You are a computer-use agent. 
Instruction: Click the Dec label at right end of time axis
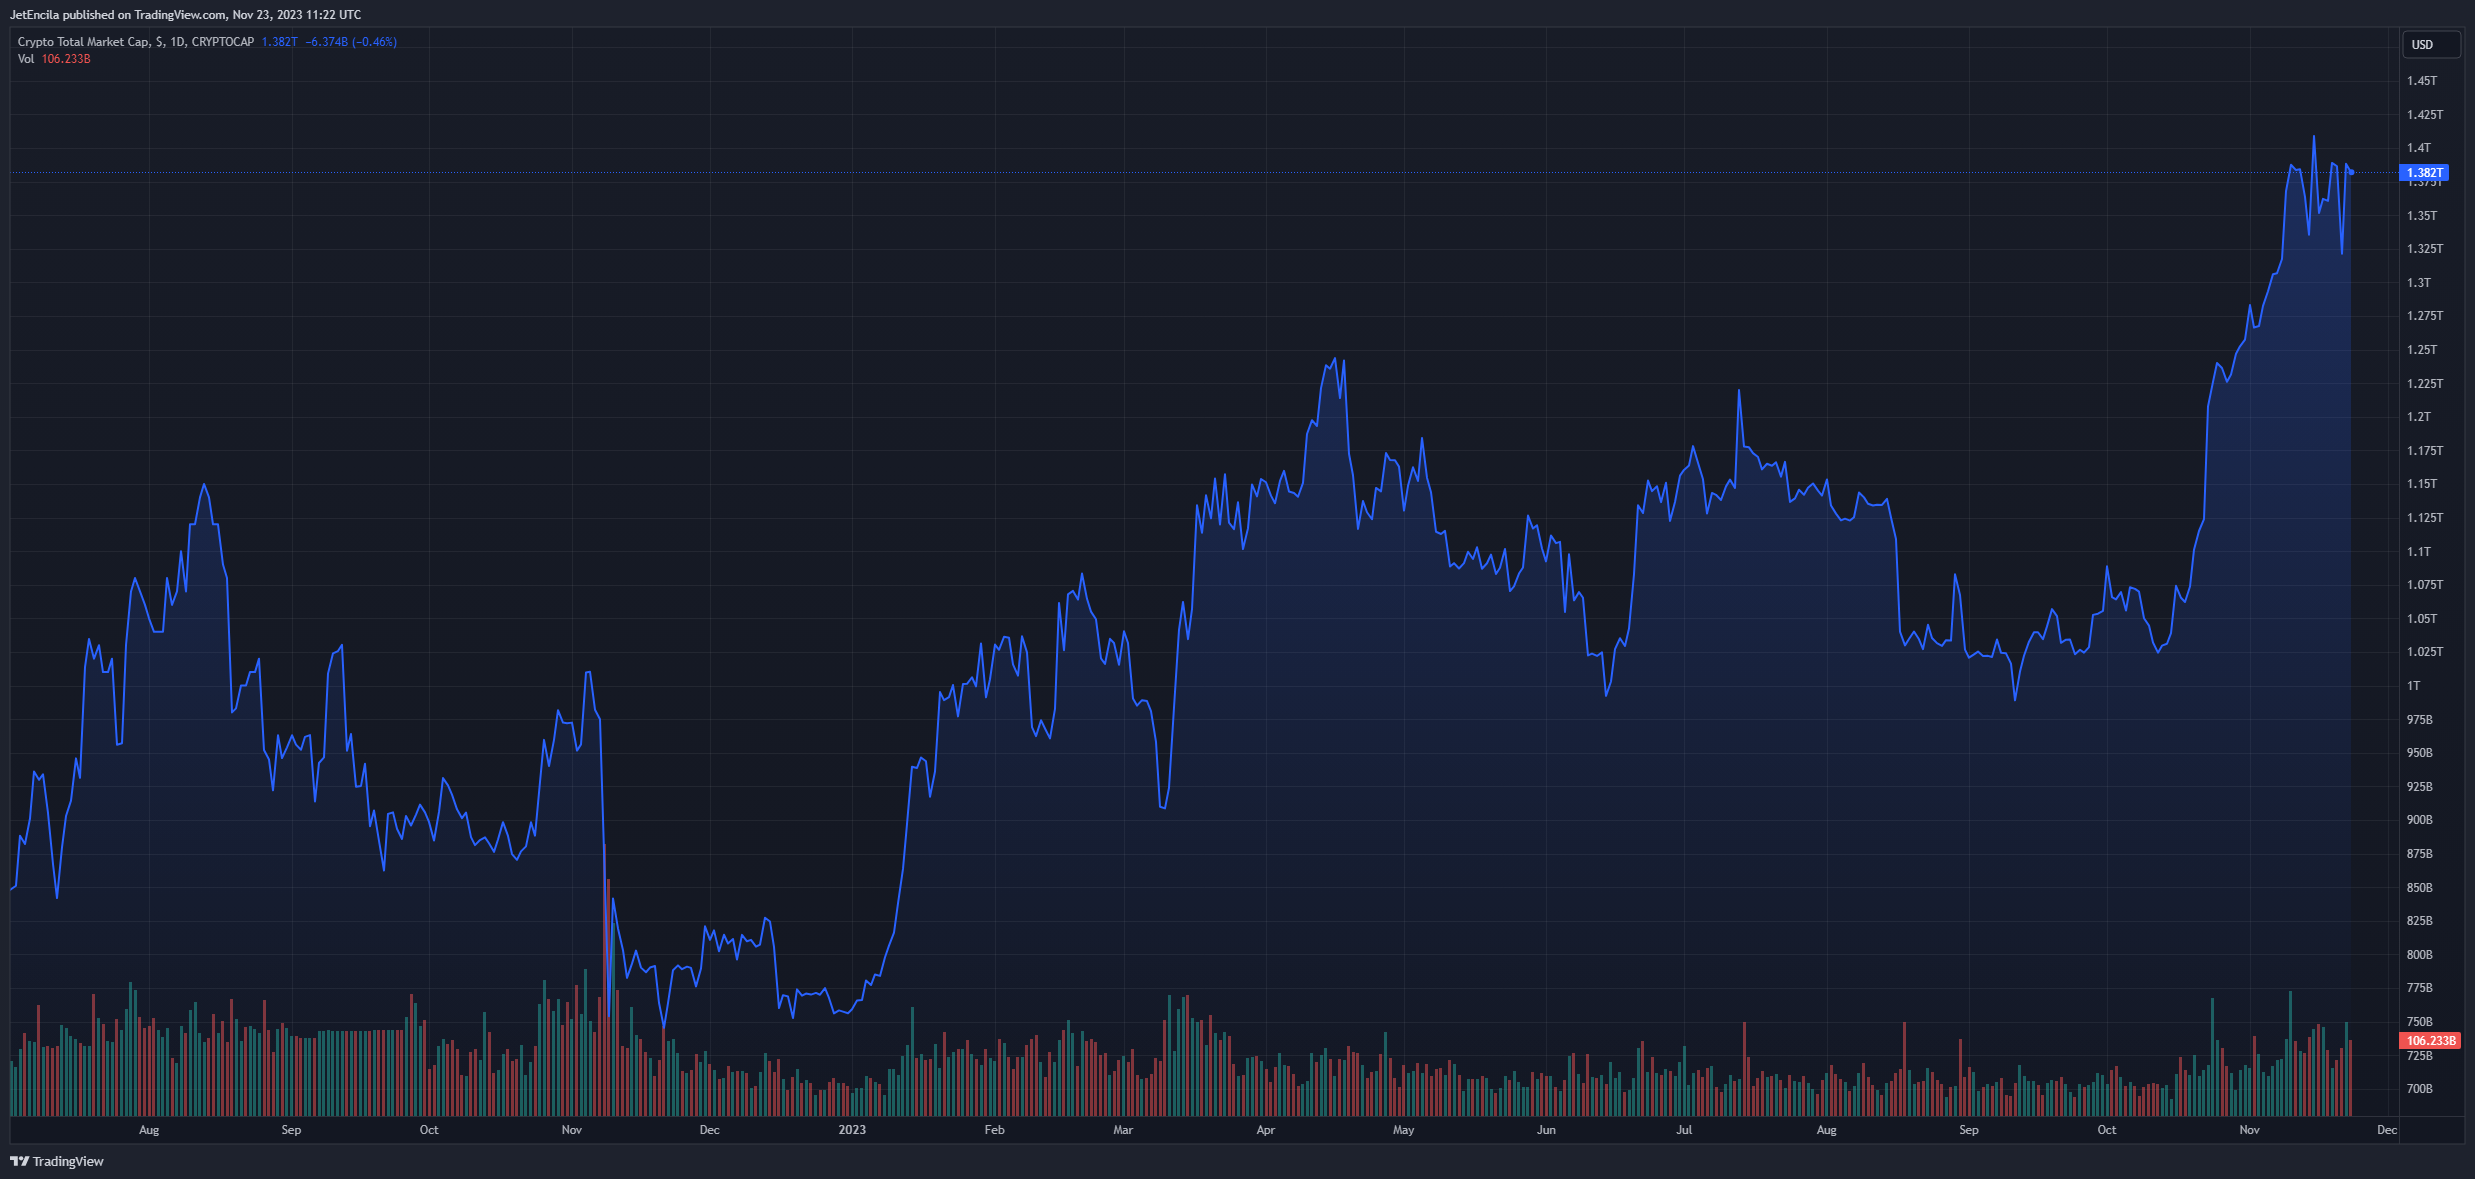2386,1130
